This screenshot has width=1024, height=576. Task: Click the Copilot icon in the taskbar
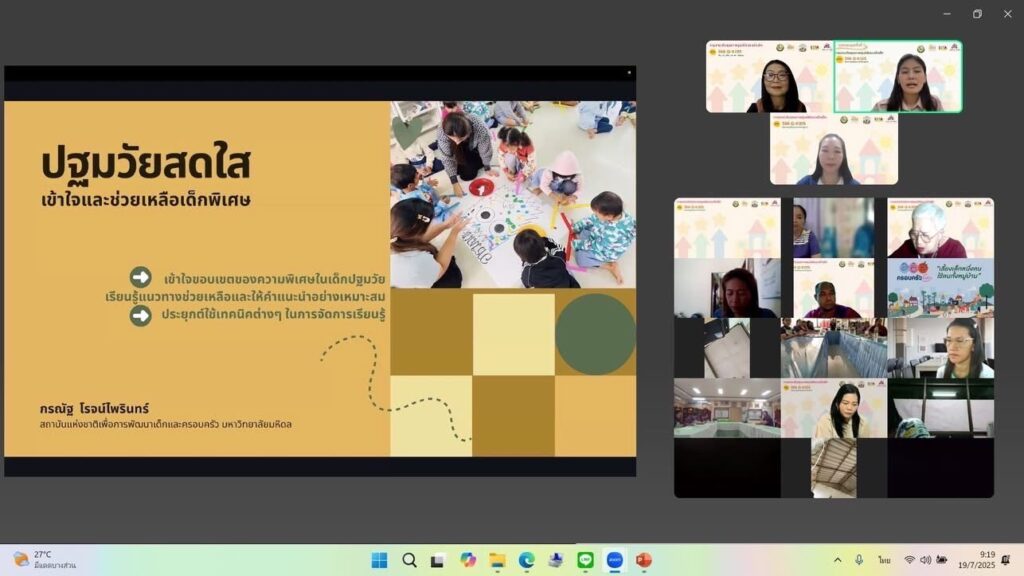tap(468, 560)
